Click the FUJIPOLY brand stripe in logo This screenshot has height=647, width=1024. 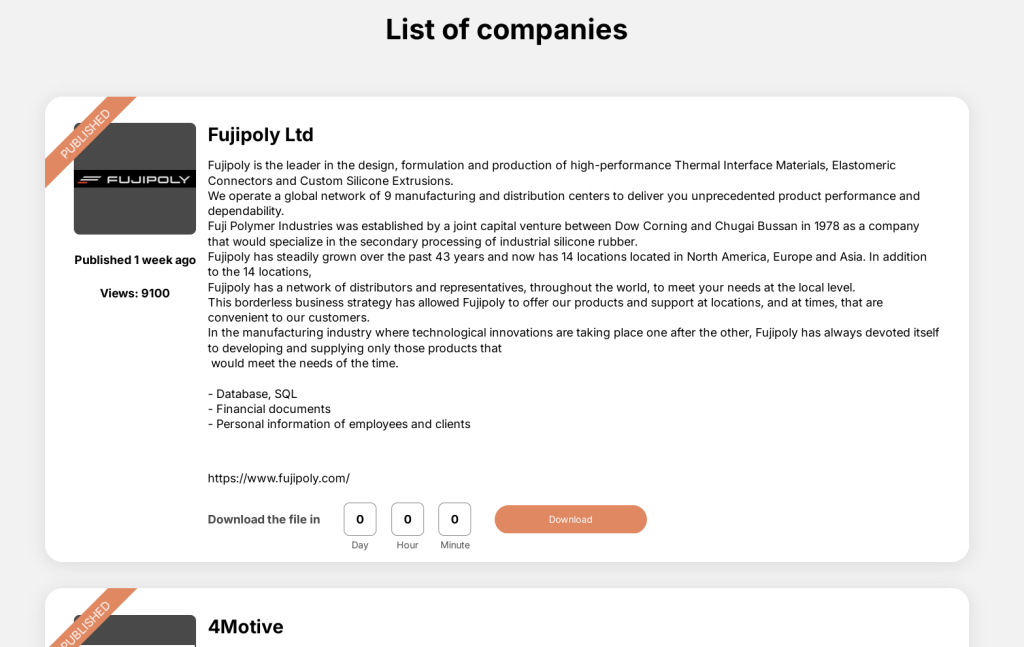pos(135,179)
